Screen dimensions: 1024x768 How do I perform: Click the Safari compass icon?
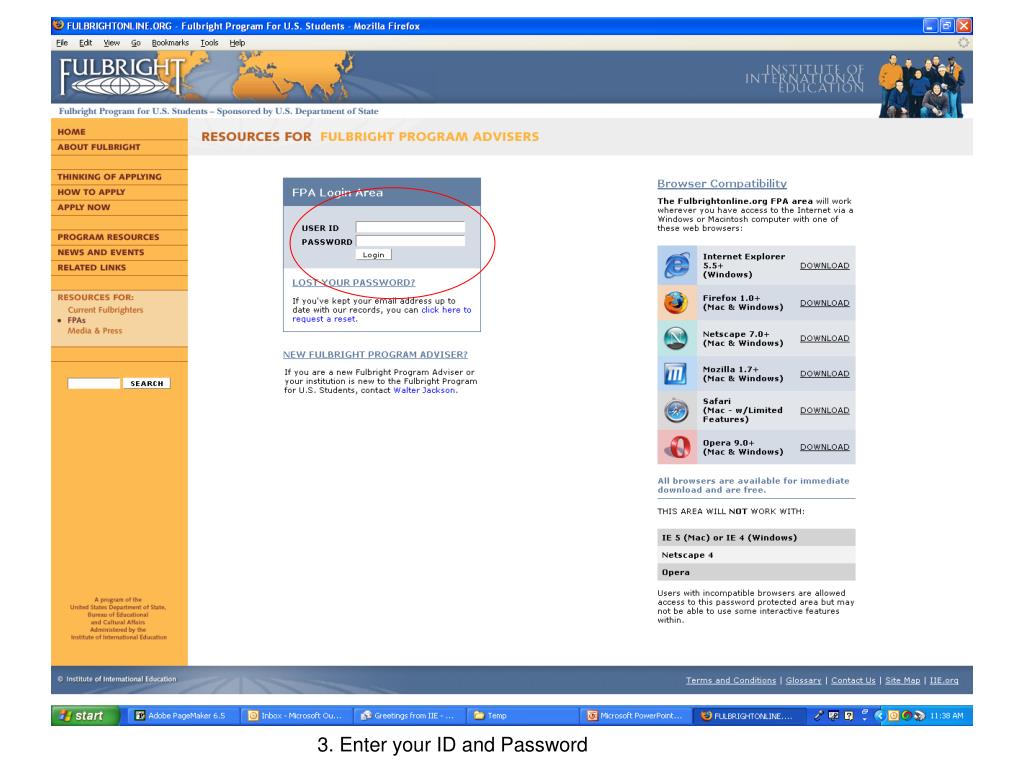676,410
